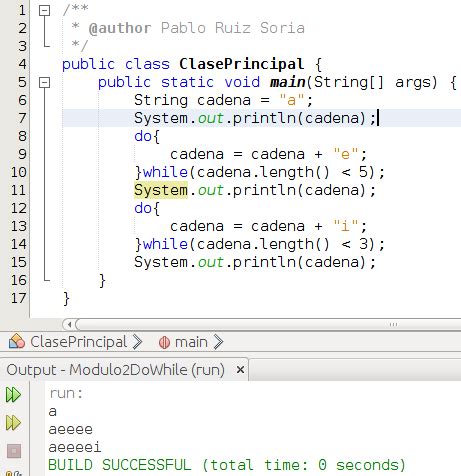Click the ClasePrincipal class icon in breadcrumb
Screen dimensions: 461x476
pos(17,342)
